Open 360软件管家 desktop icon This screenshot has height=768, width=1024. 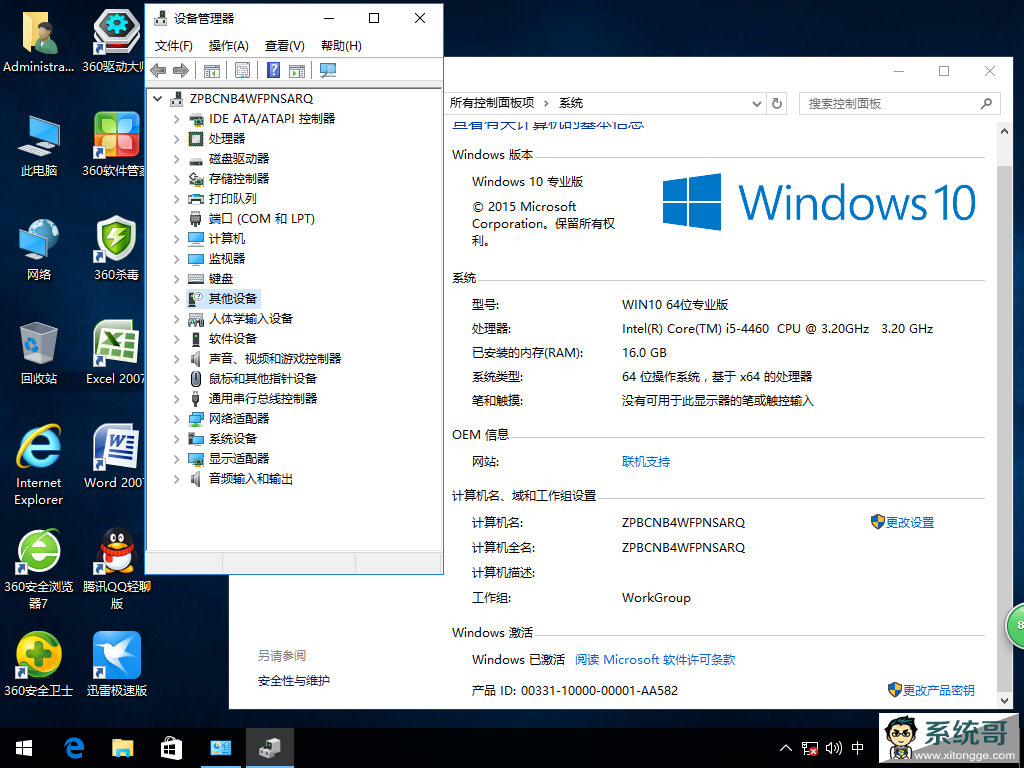tap(116, 146)
